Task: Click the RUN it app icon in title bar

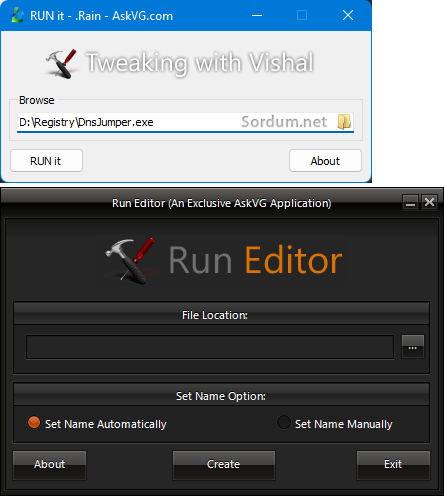Action: tap(18, 15)
